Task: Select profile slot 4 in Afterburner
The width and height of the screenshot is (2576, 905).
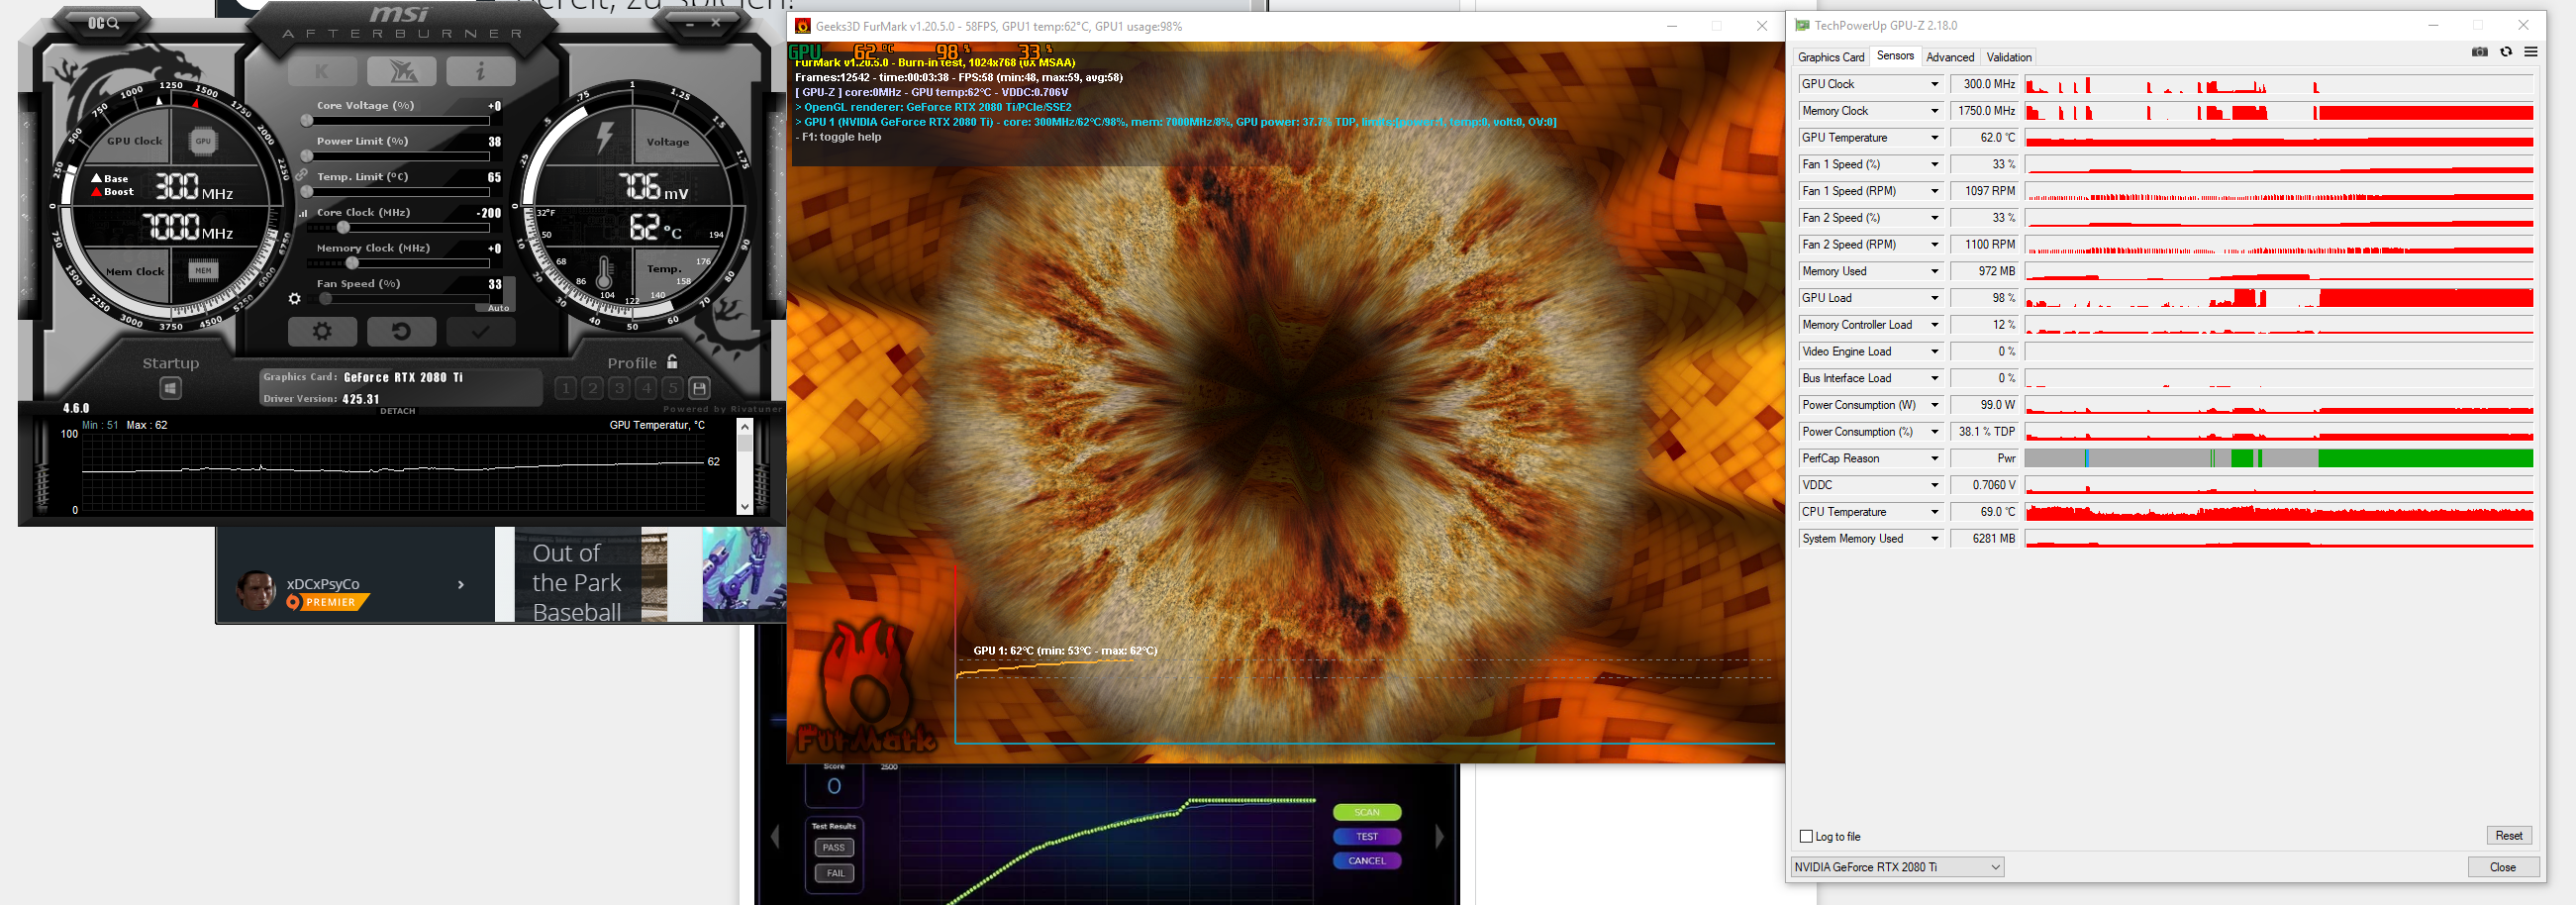Action: pos(647,388)
